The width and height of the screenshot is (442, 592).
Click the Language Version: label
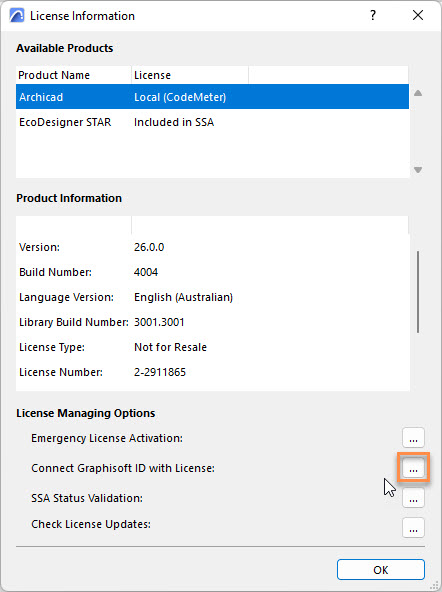66,298
